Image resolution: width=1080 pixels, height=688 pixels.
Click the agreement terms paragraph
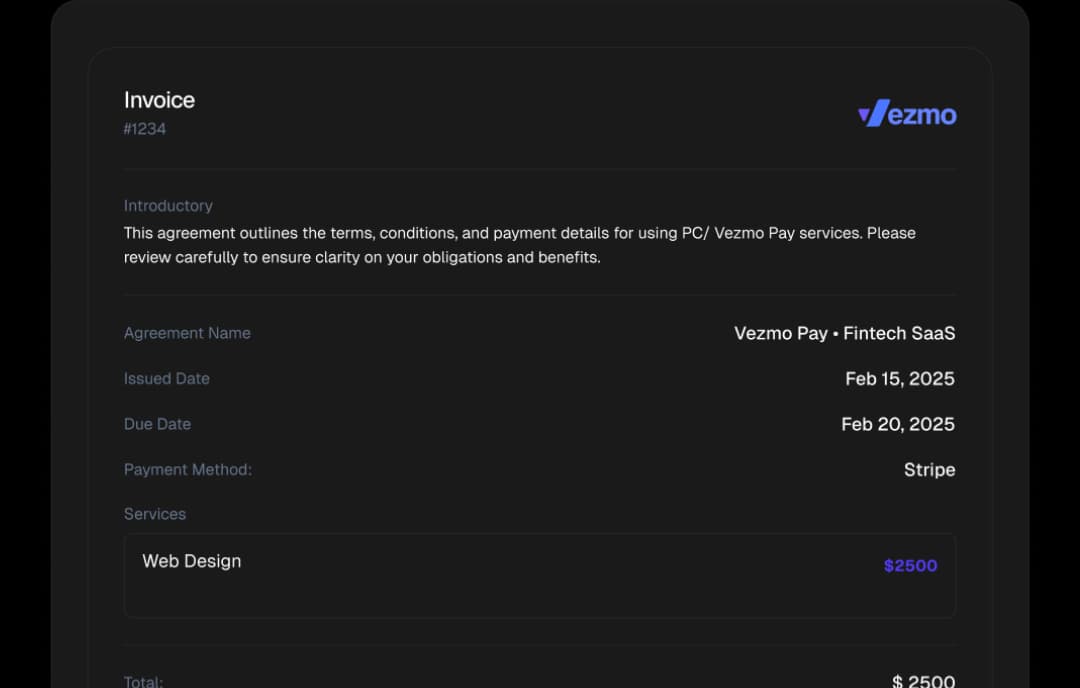[519, 244]
